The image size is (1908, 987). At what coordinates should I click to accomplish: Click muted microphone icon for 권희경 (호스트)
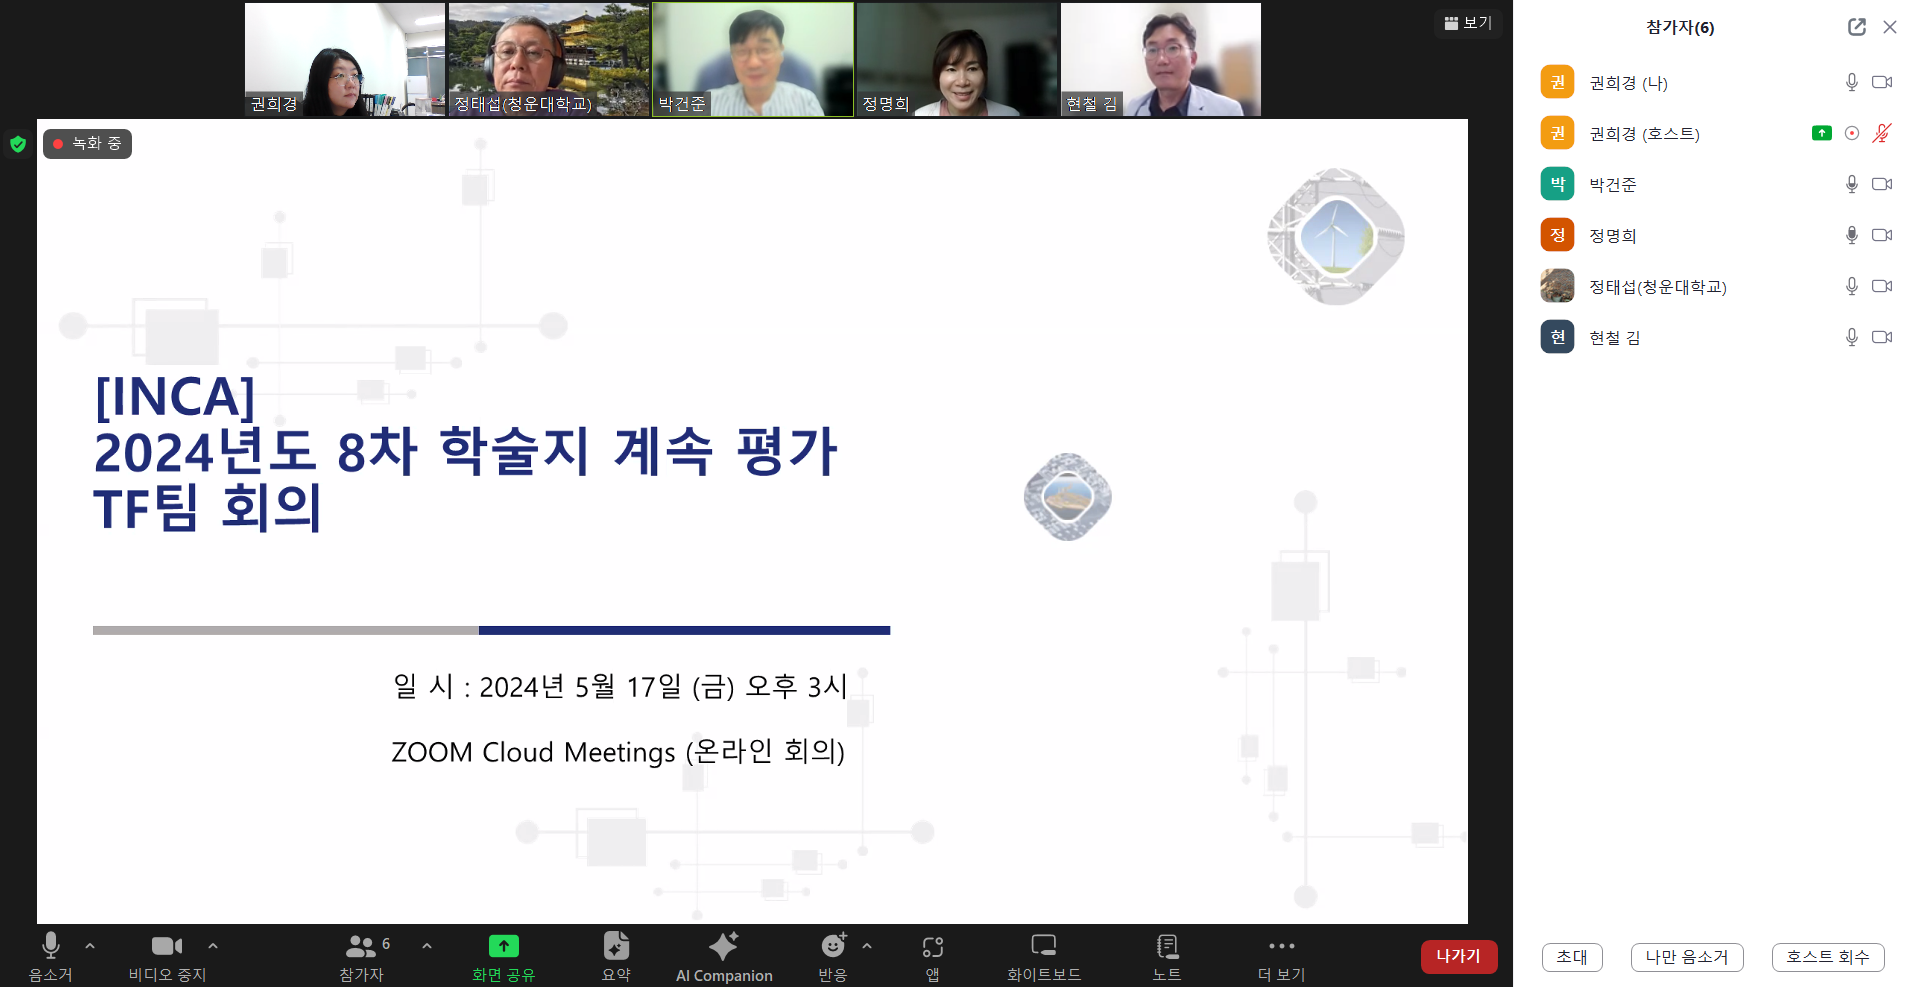1882,133
